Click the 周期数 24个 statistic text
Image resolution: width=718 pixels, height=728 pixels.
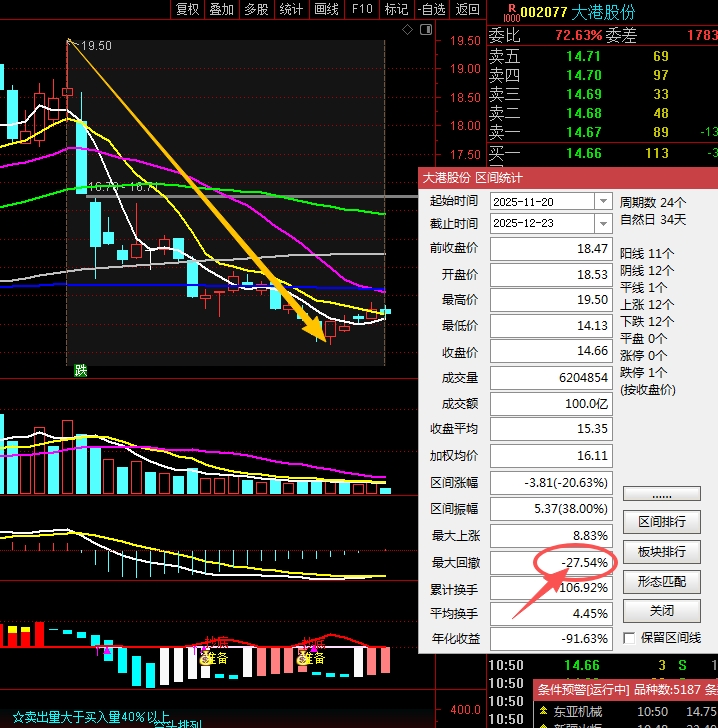(653, 202)
